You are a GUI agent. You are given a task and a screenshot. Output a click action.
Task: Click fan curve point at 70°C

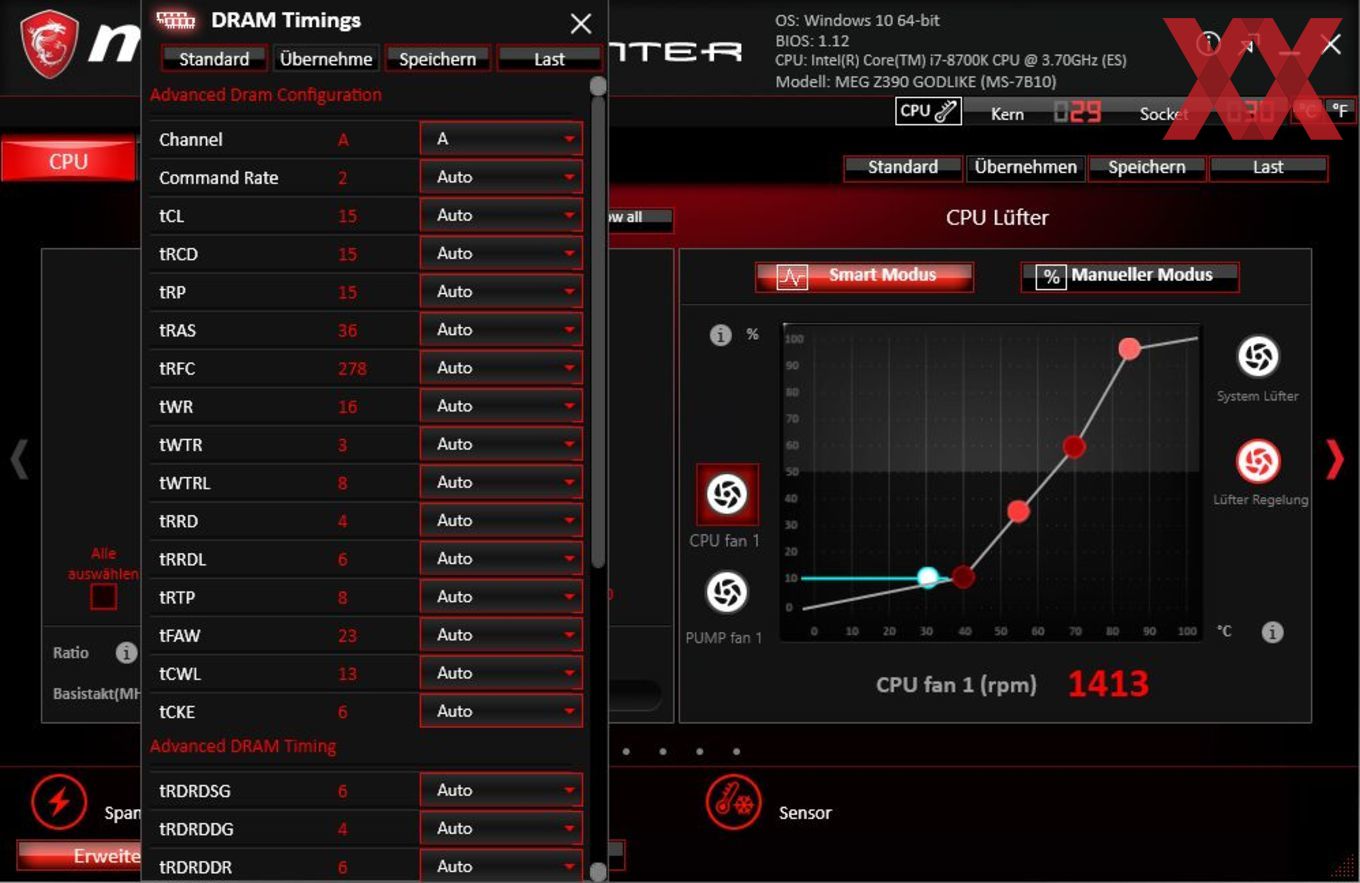[1074, 447]
